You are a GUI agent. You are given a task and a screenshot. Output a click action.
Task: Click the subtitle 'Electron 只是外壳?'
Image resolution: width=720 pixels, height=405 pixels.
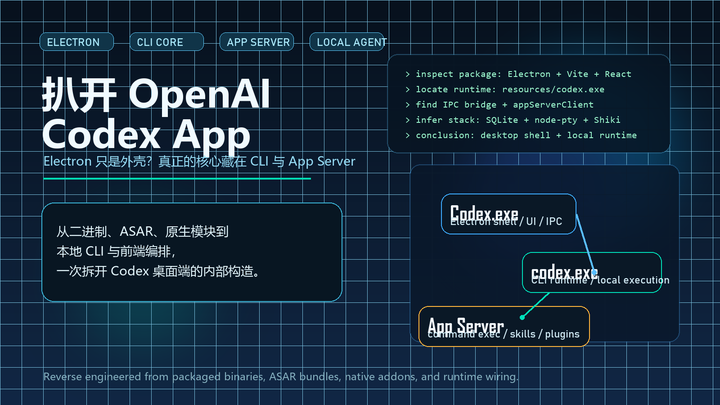pos(97,162)
